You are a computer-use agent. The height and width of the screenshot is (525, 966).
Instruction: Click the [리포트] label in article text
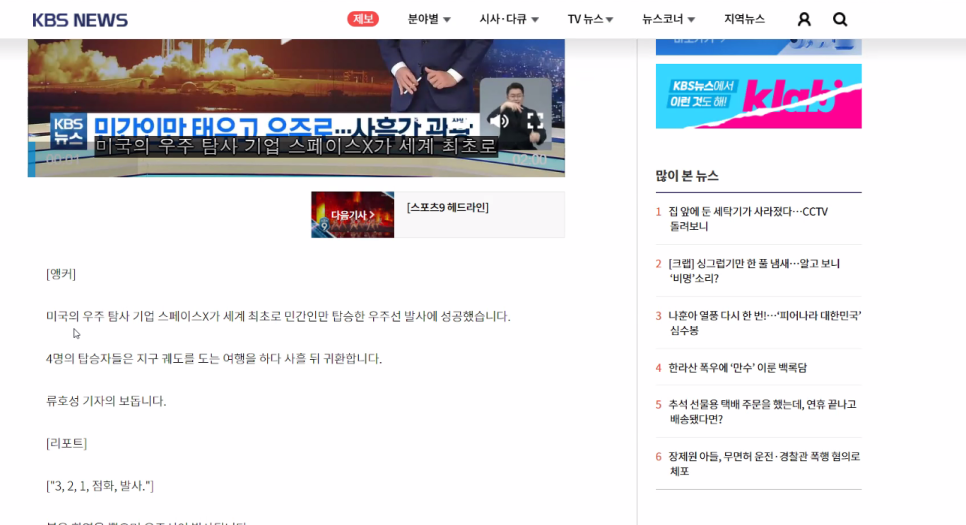(67, 443)
